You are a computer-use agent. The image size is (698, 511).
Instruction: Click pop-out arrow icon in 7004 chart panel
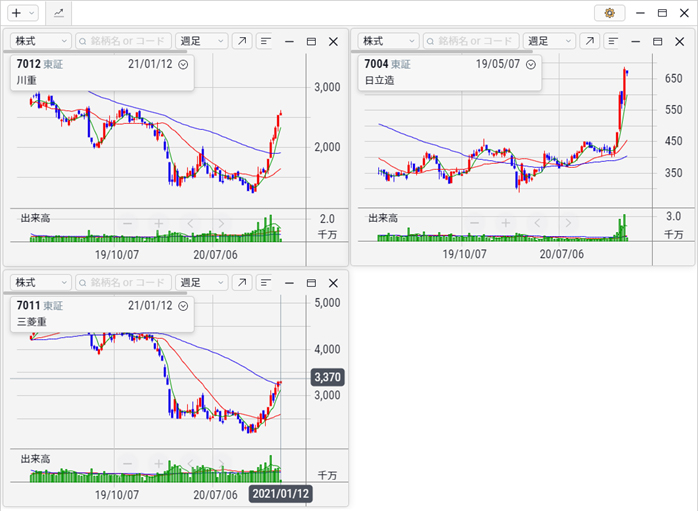pyautogui.click(x=590, y=41)
